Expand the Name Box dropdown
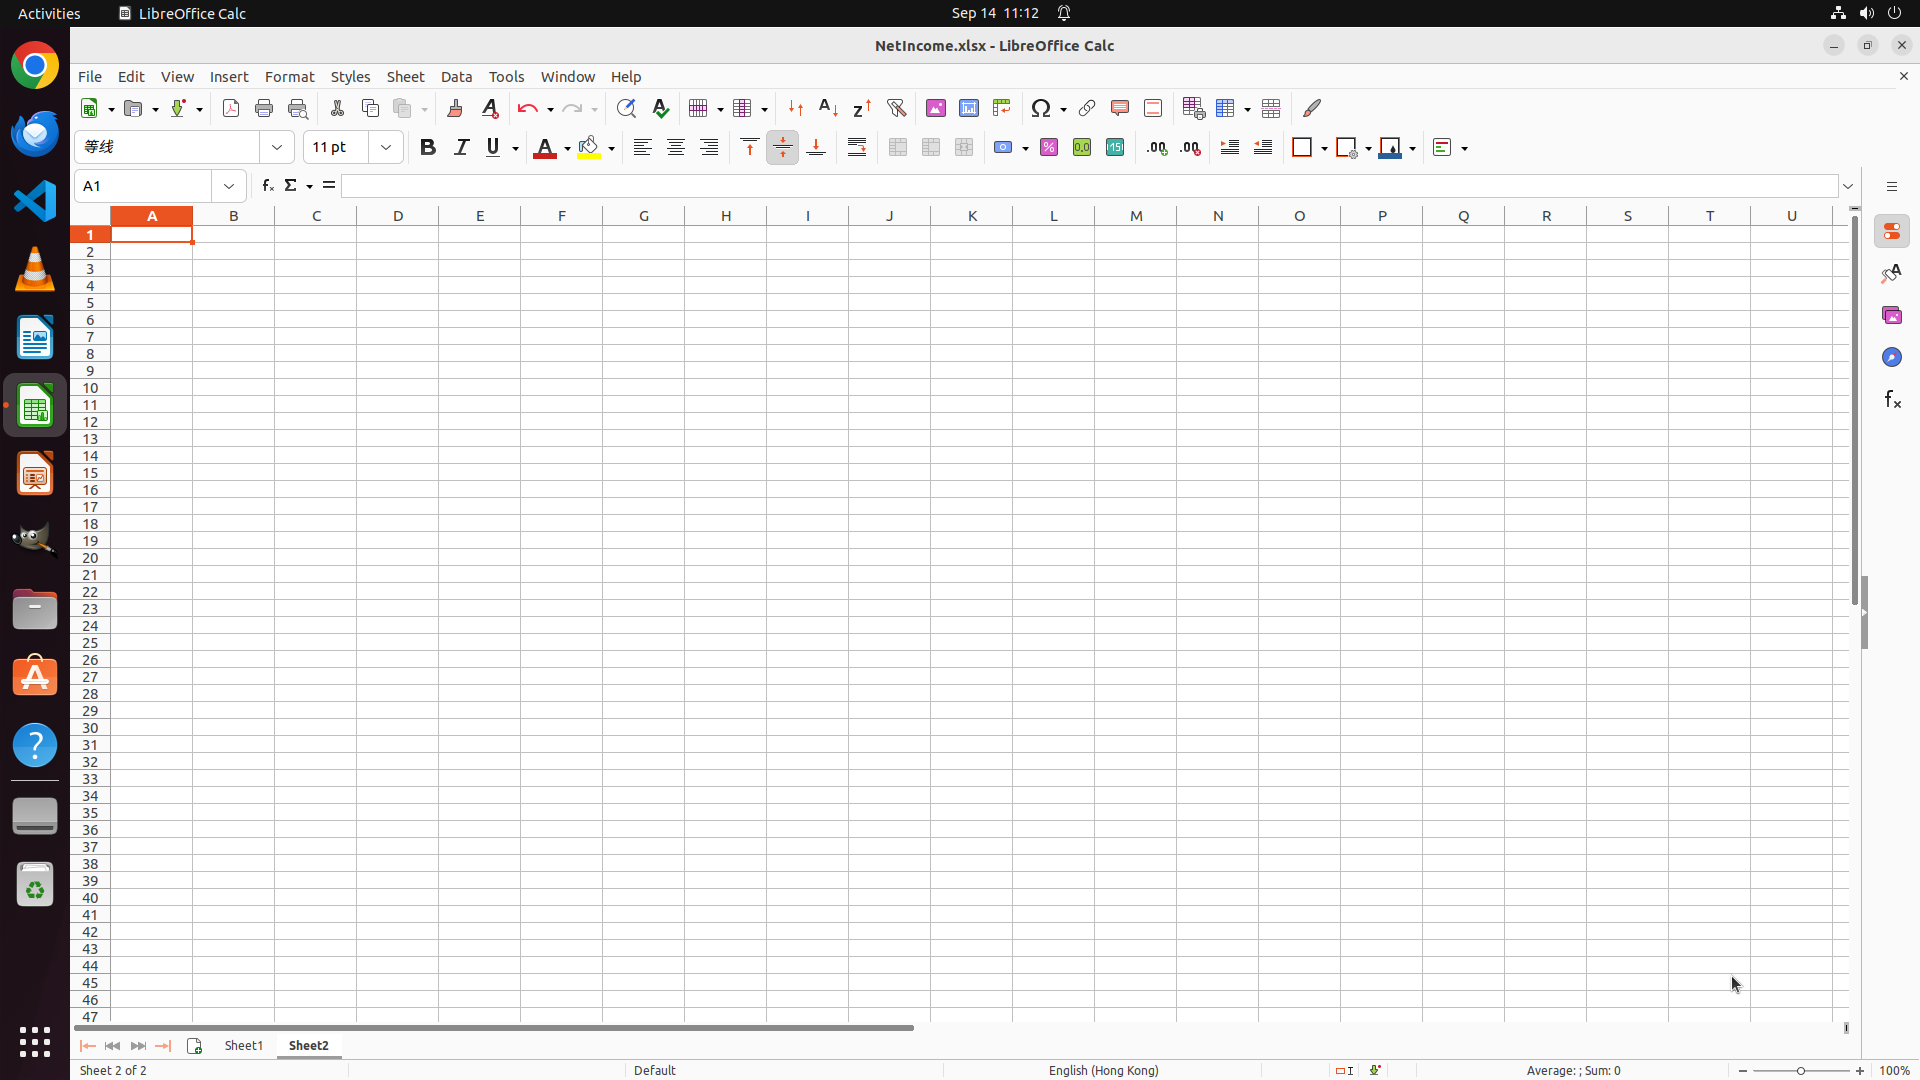 tap(229, 186)
